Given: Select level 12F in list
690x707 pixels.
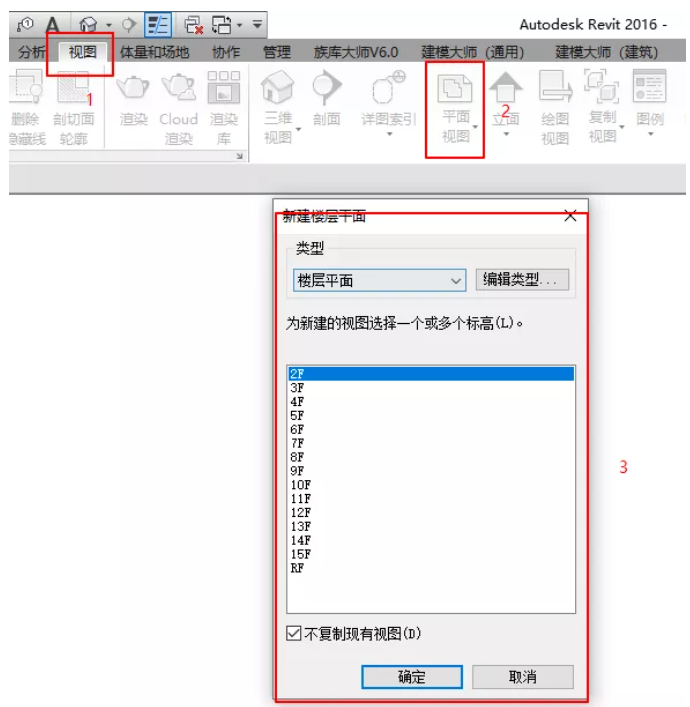Looking at the screenshot, I should point(431,513).
